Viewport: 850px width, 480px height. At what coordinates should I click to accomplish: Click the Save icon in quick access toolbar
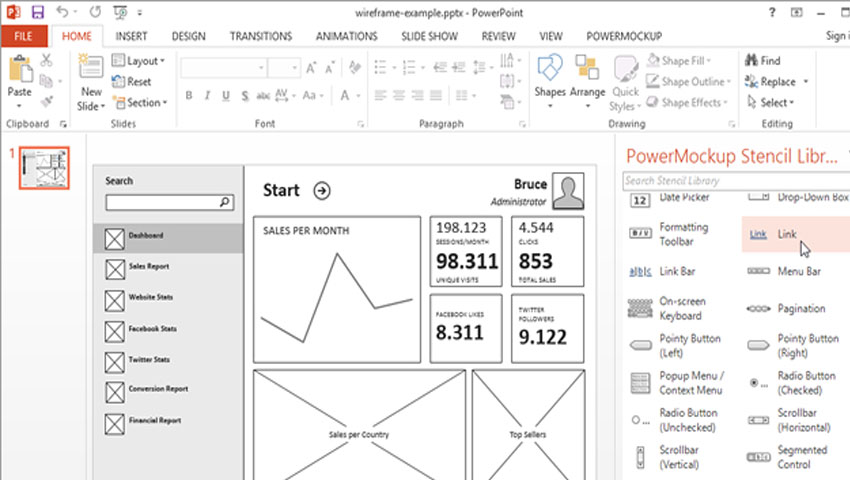(x=38, y=12)
